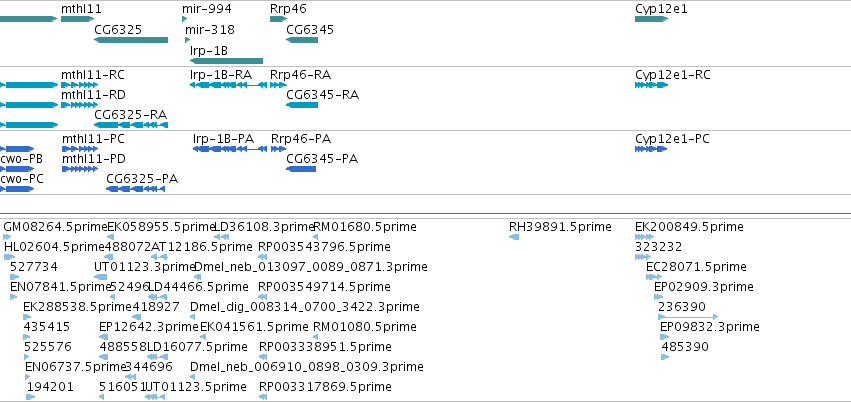Click the mthl11 gene arrow
Image resolution: width=851 pixels, height=402 pixels.
click(x=78, y=19)
